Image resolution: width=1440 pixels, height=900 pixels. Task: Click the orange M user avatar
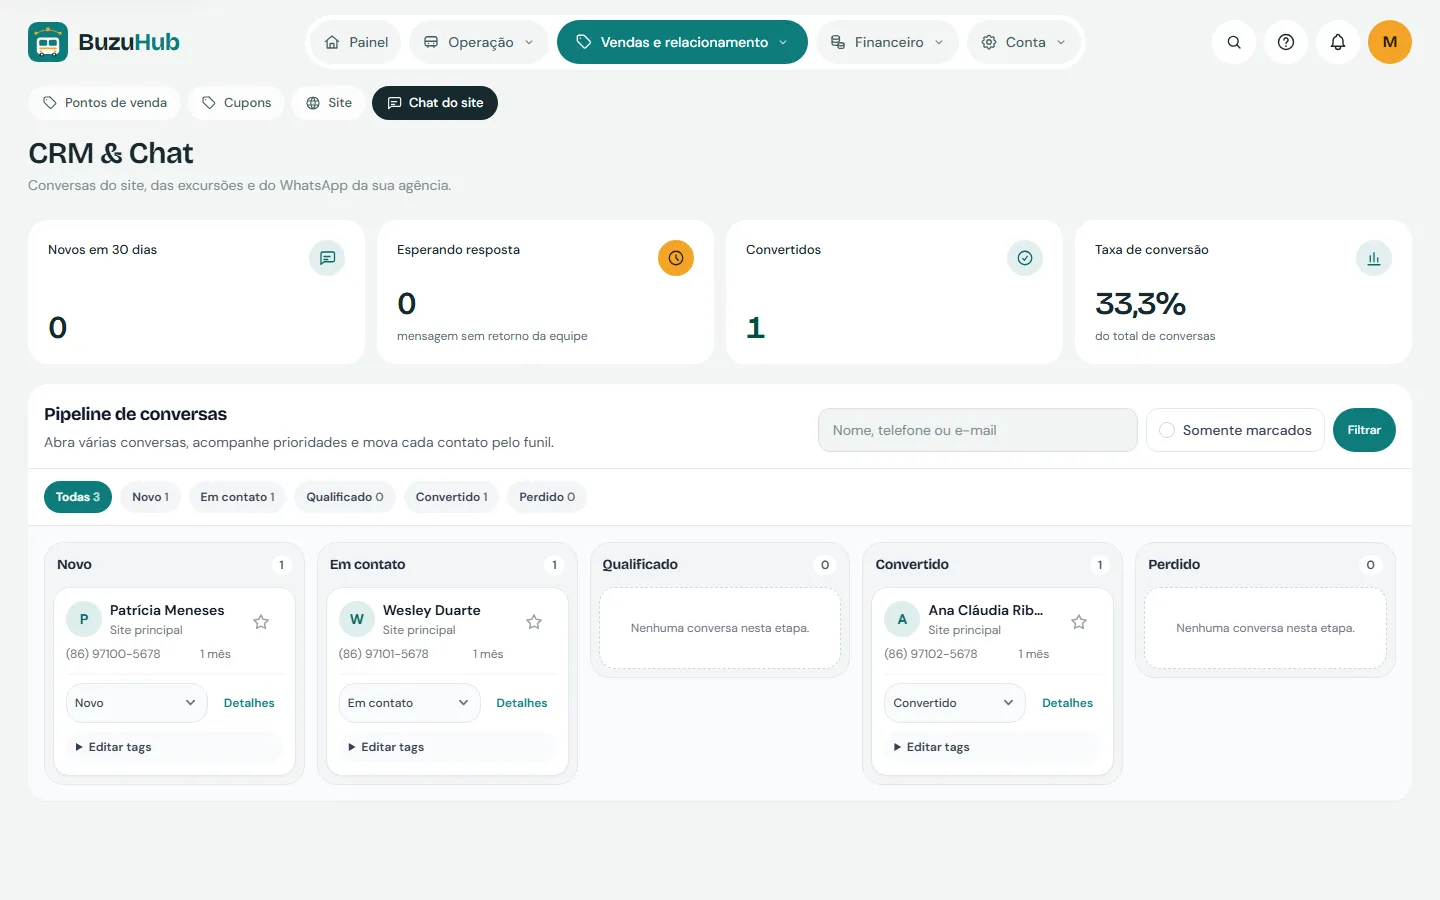click(x=1390, y=42)
